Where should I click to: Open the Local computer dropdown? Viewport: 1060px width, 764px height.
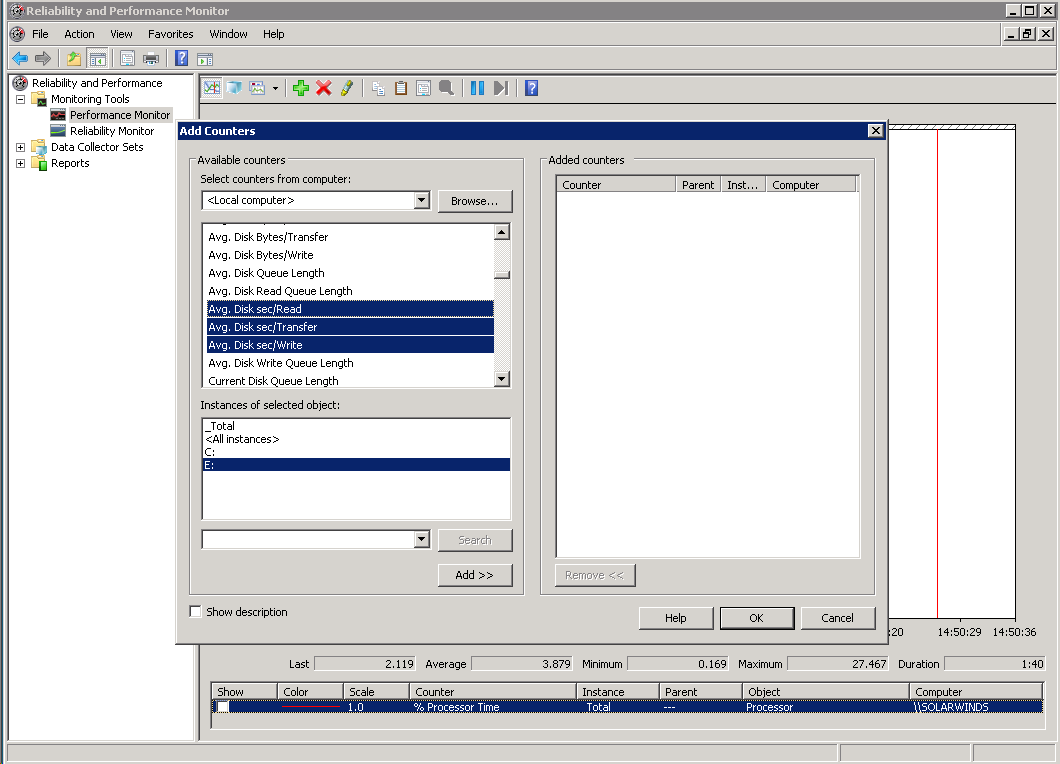[x=422, y=200]
